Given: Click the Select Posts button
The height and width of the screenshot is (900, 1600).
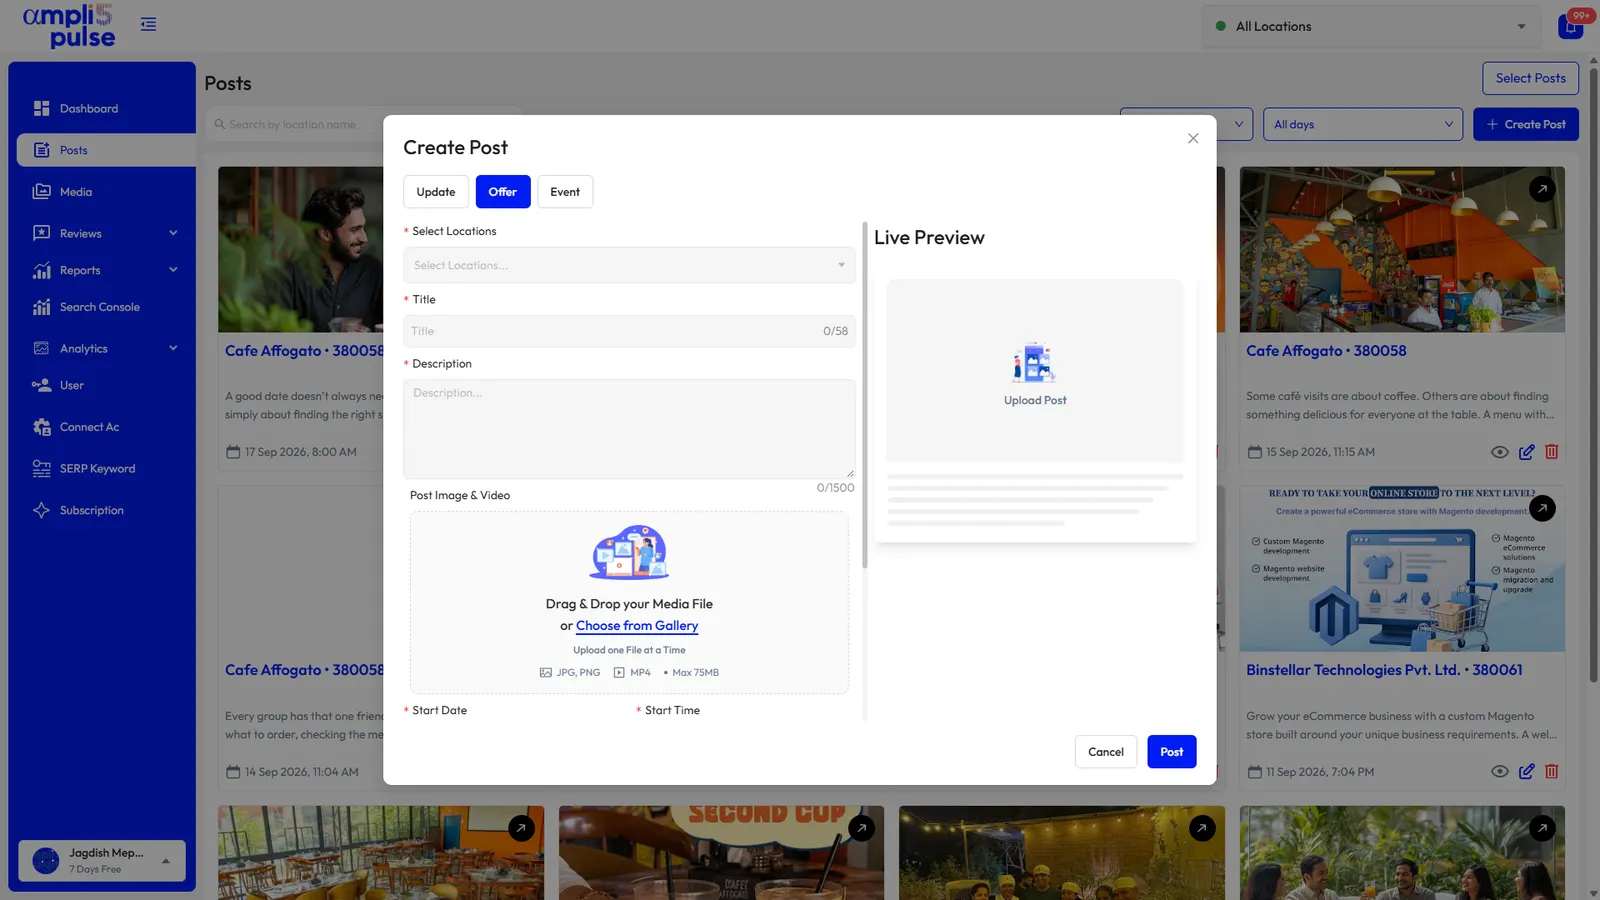Looking at the screenshot, I should (x=1531, y=78).
